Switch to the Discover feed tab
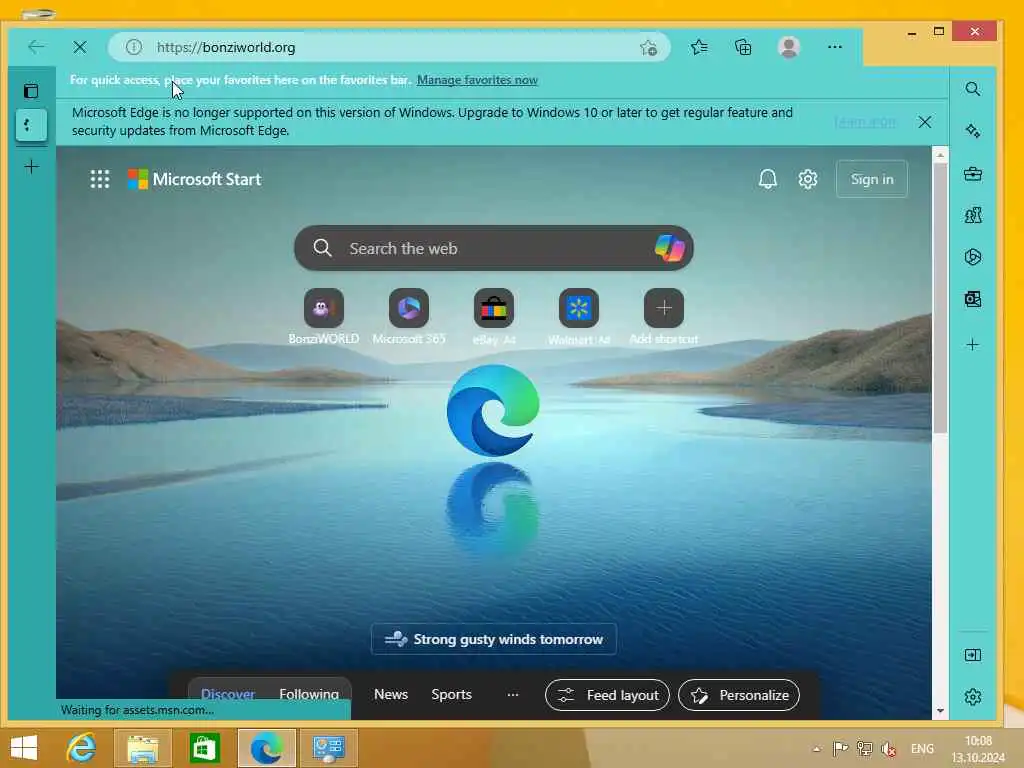Screen dimensions: 1024x768 228,694
